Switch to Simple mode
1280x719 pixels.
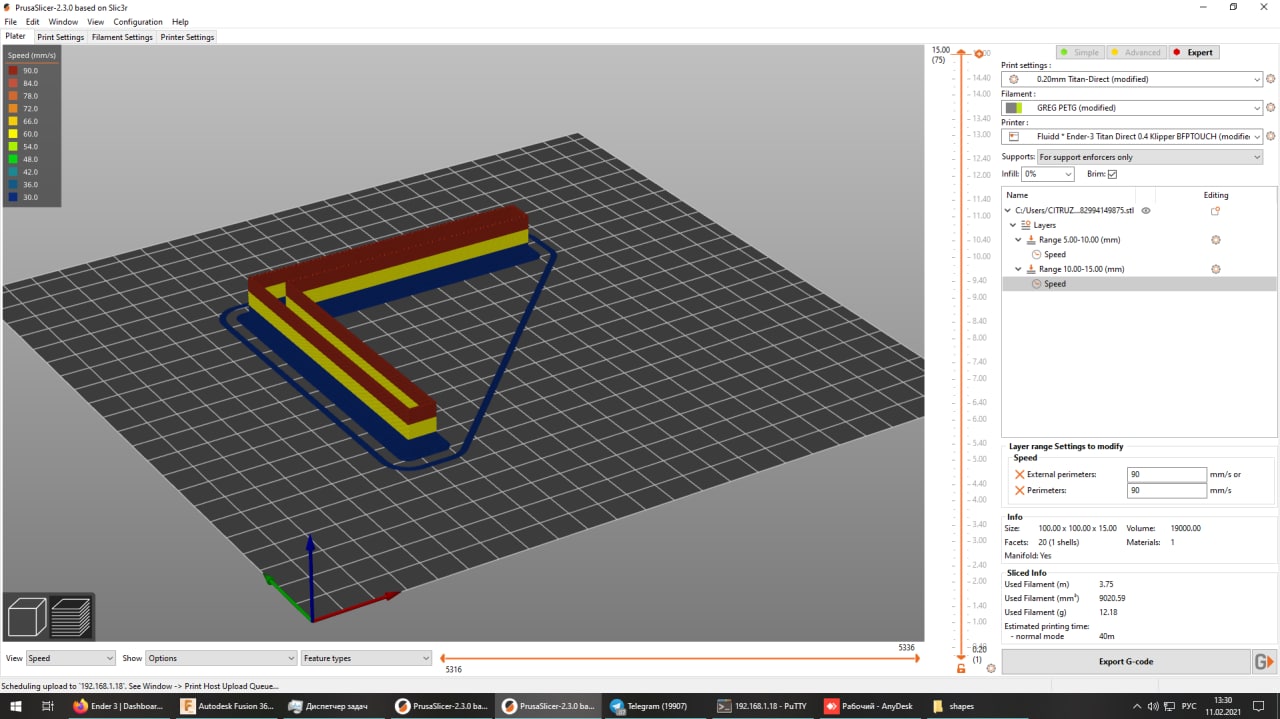coord(1081,53)
